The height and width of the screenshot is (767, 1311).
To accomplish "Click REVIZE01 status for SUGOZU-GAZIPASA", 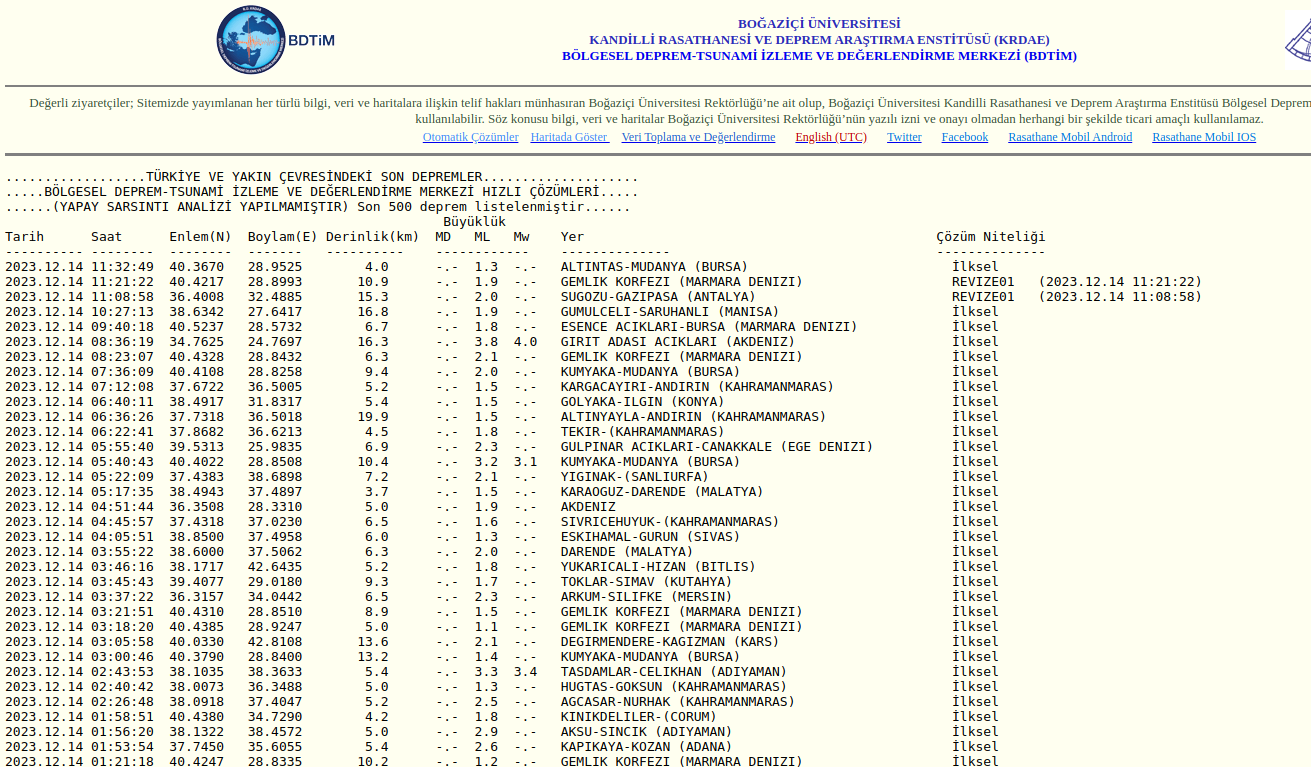I will tap(982, 297).
